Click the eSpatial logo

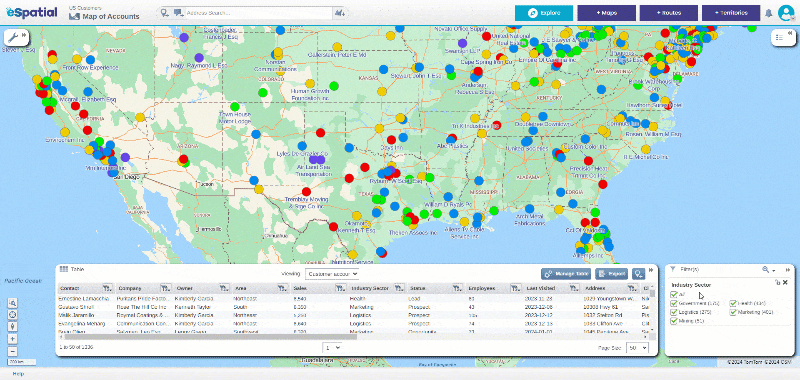[31, 12]
